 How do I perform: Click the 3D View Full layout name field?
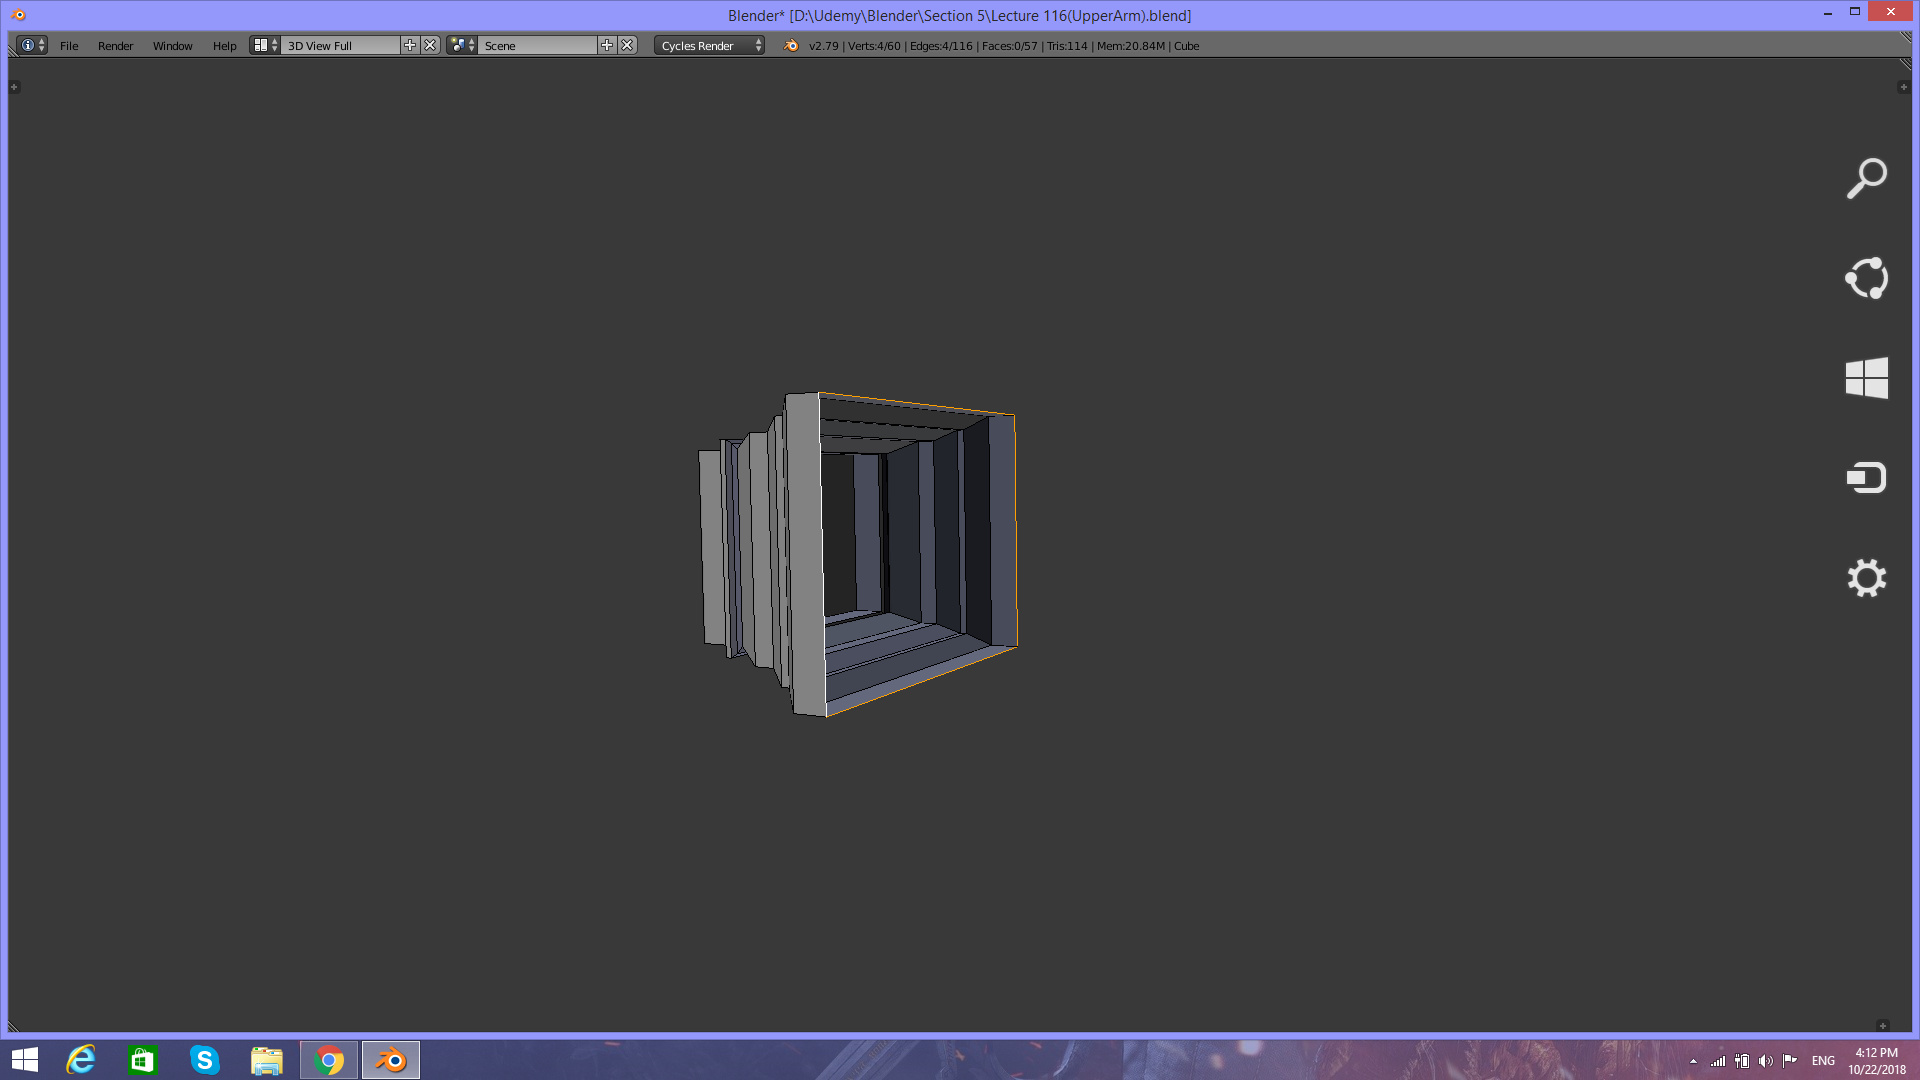[x=340, y=46]
